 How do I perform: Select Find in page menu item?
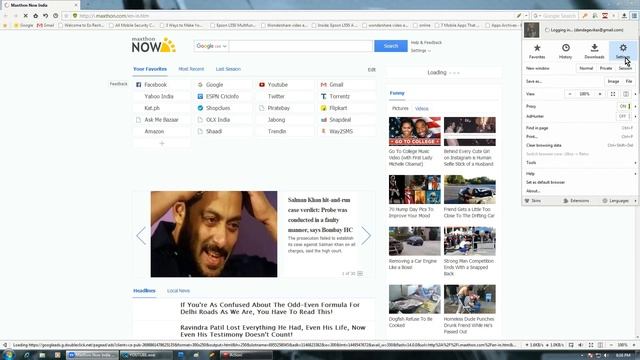point(580,128)
